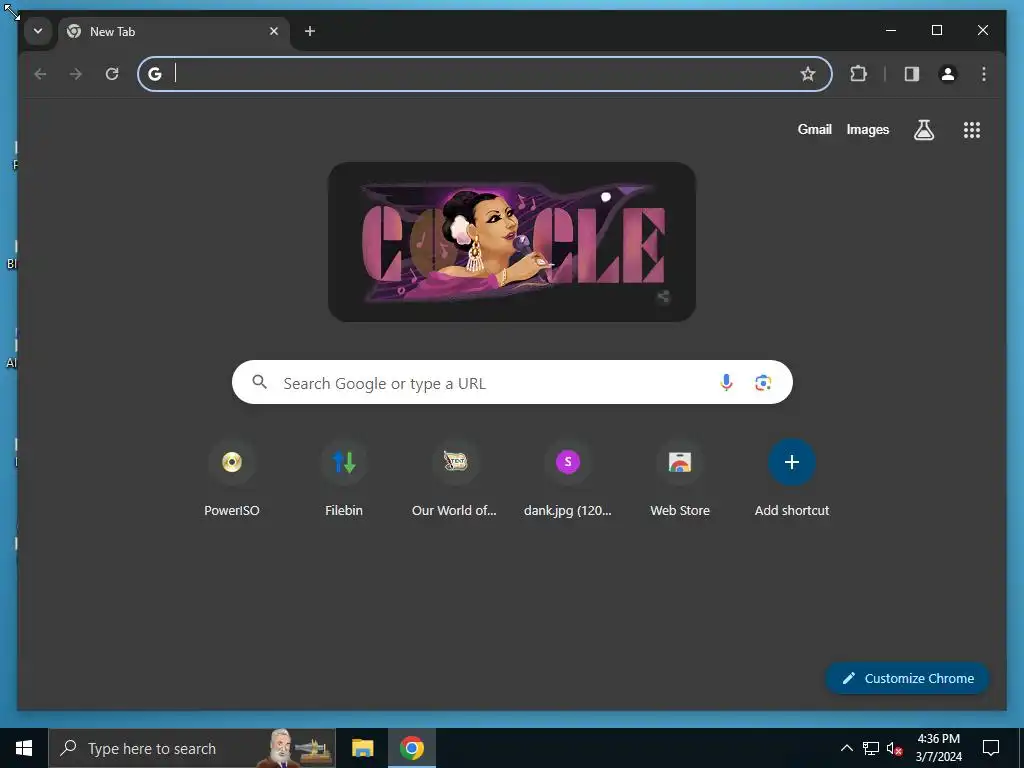Click Customize Chrome button

(x=908, y=679)
